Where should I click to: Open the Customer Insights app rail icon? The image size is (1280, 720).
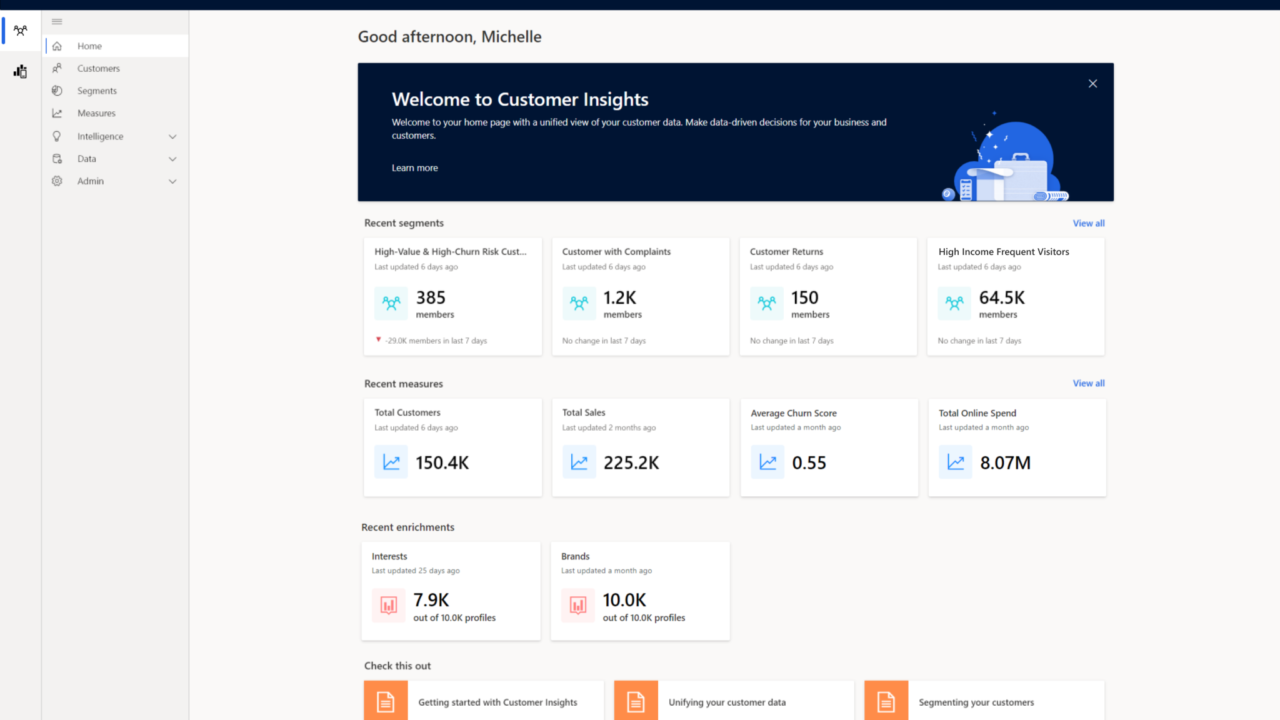tap(20, 30)
